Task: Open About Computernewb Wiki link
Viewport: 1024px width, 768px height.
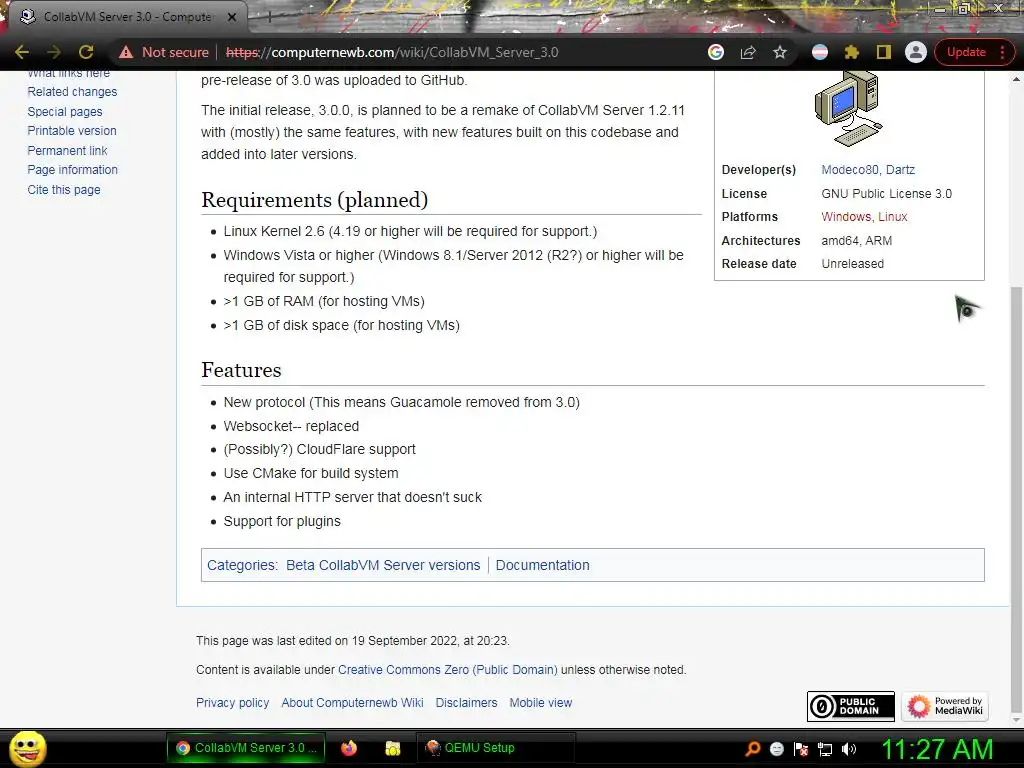Action: point(352,703)
